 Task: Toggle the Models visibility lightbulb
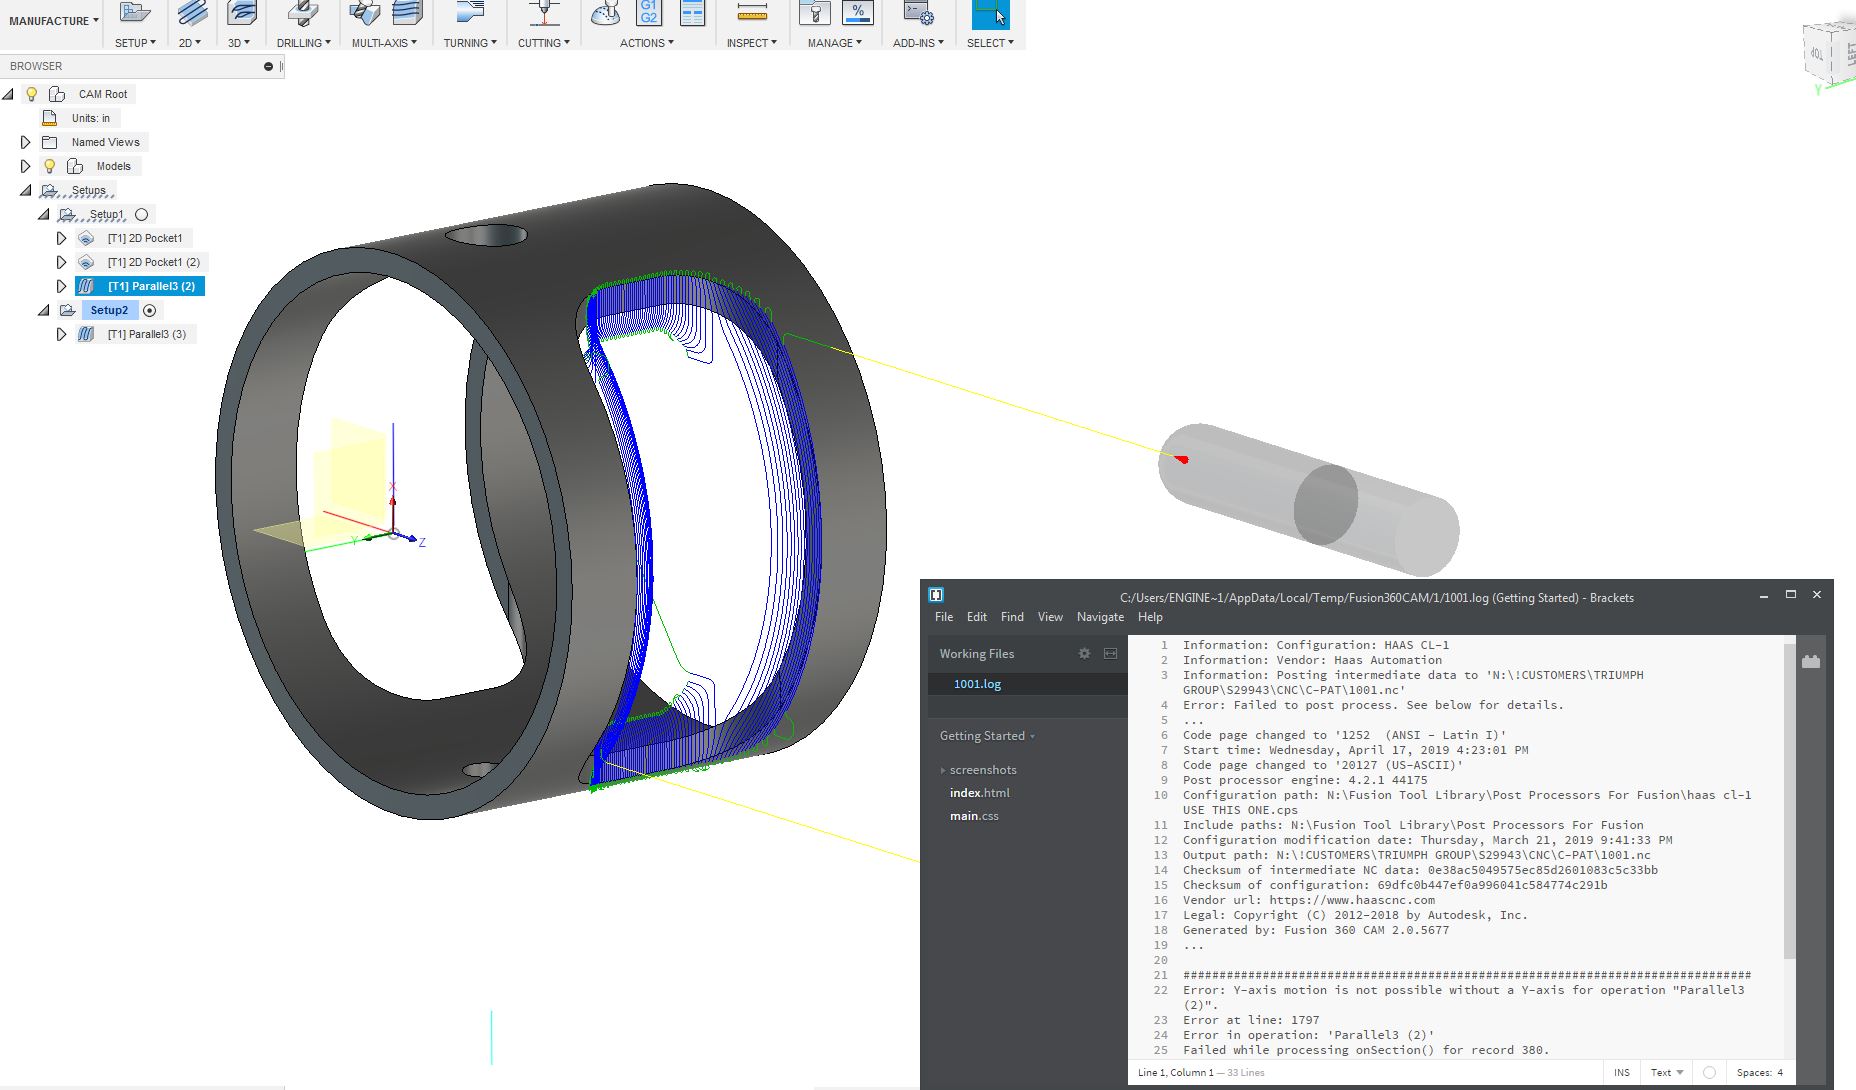tap(50, 166)
